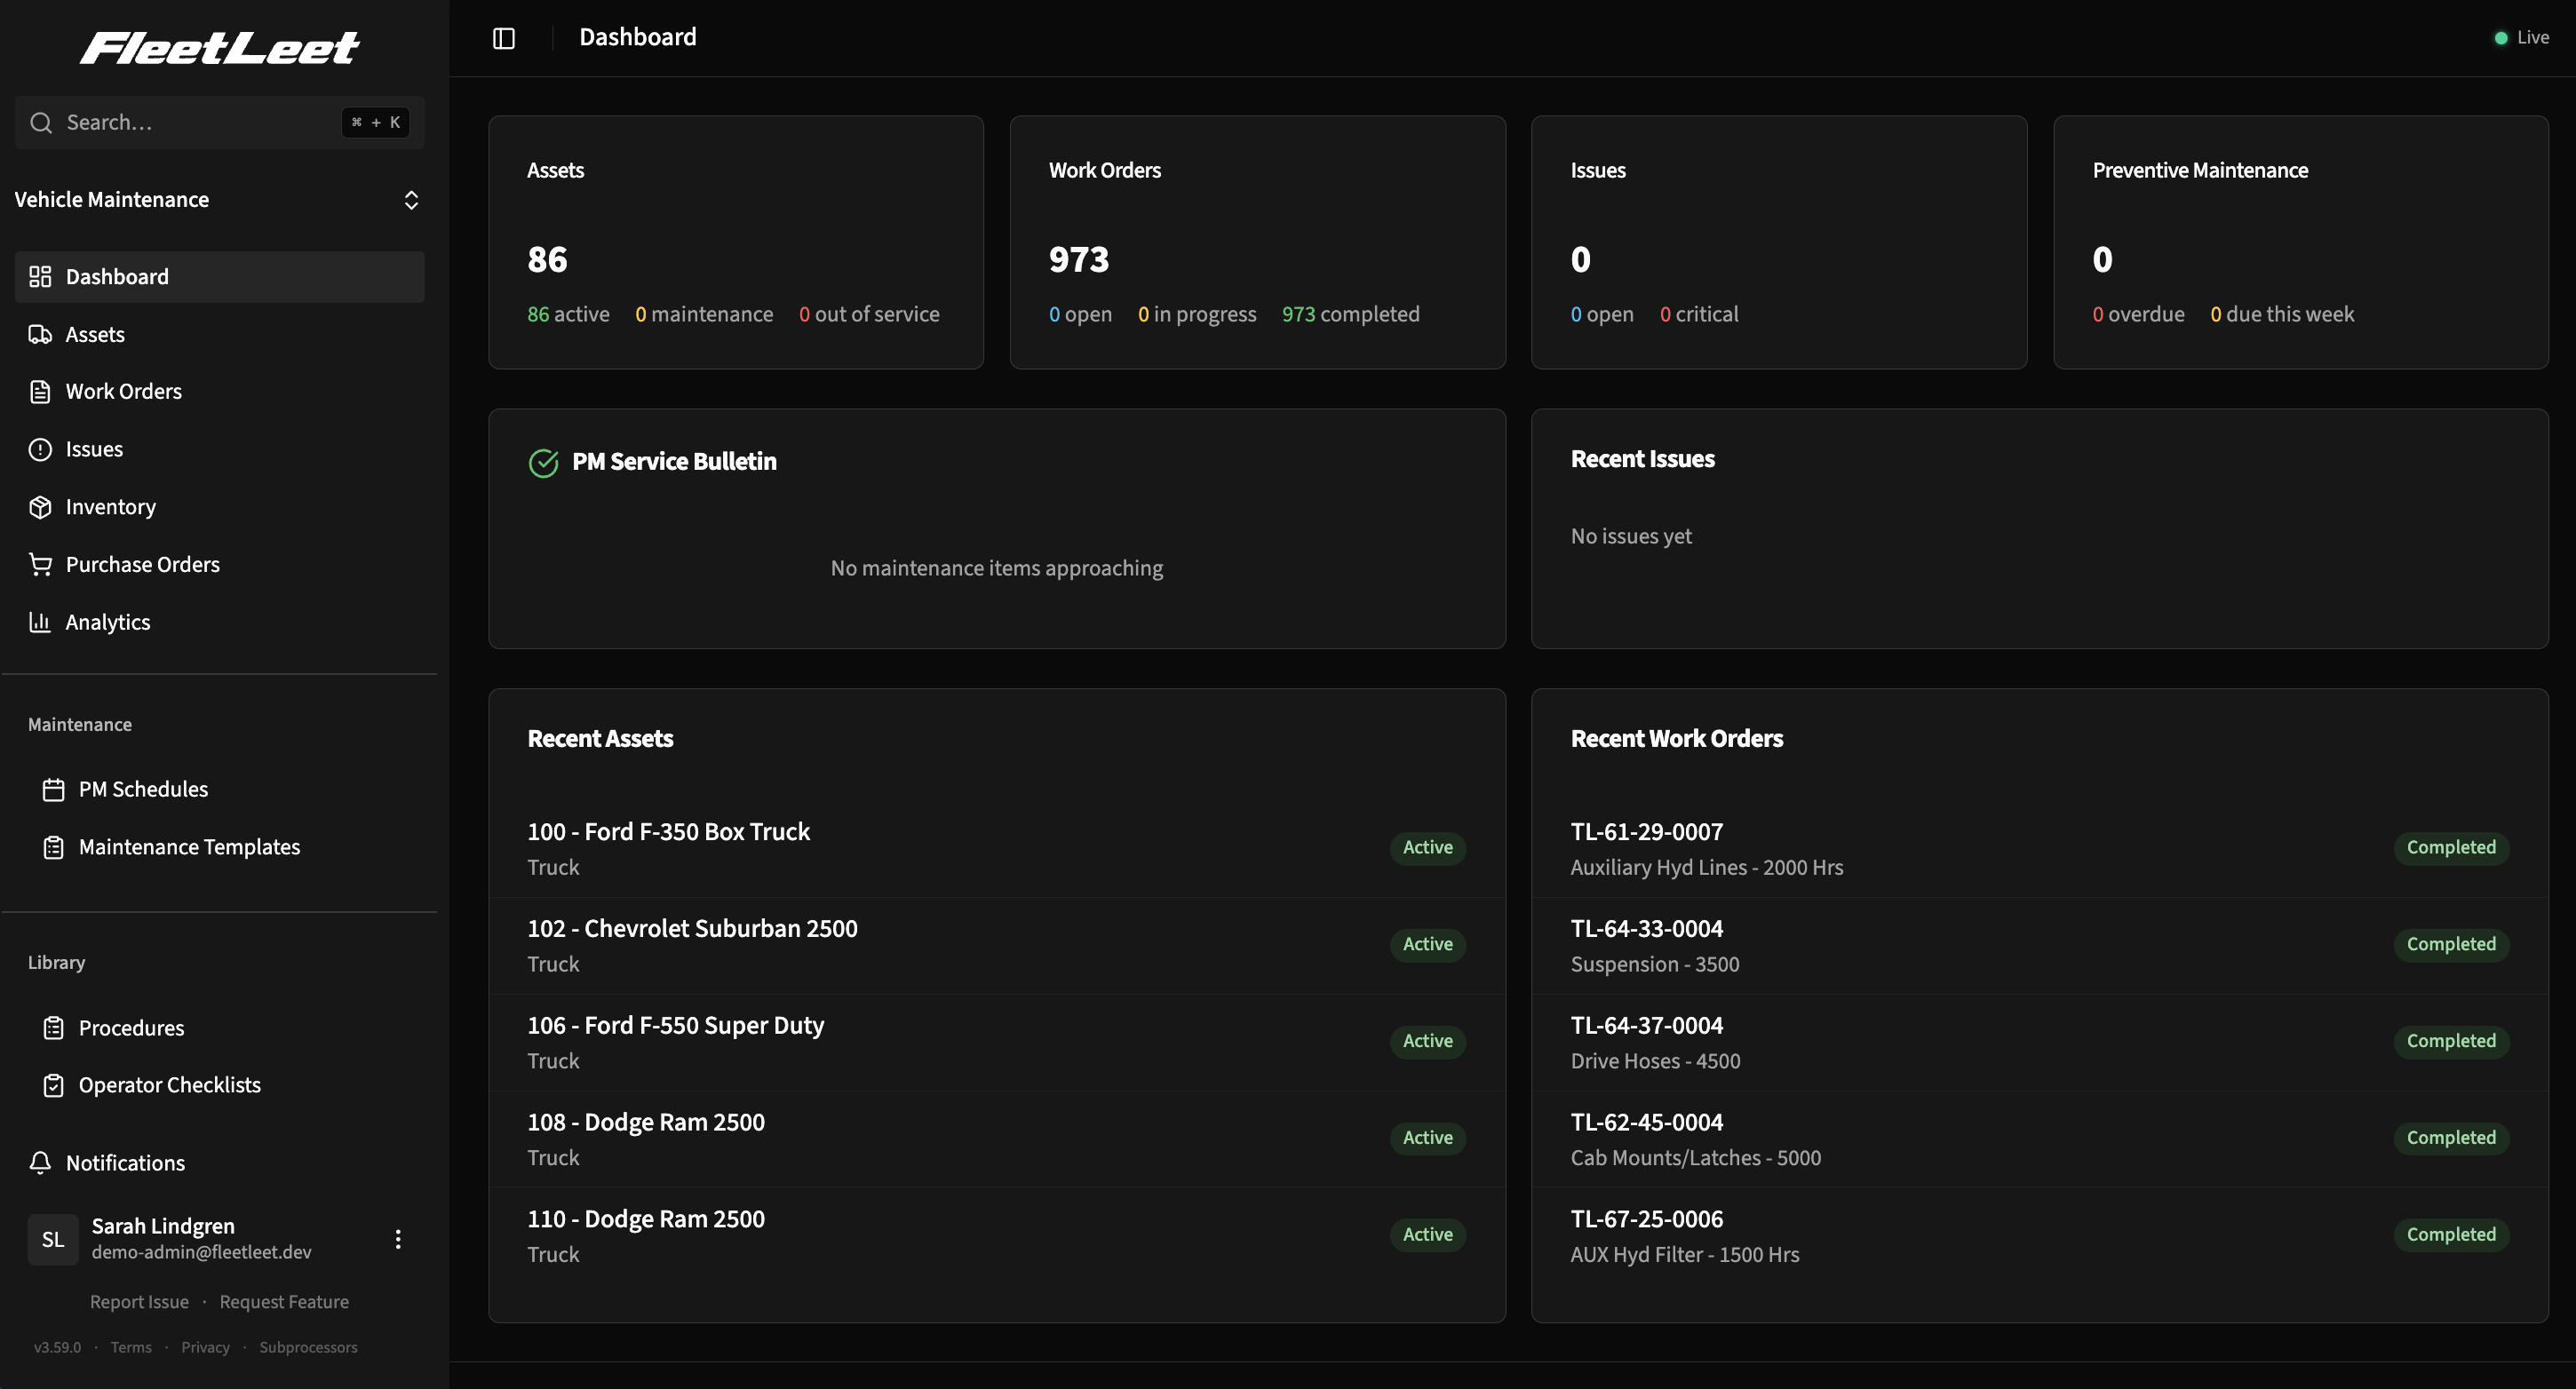Click the Report Issue link
The image size is (2576, 1389).
pyautogui.click(x=139, y=1302)
